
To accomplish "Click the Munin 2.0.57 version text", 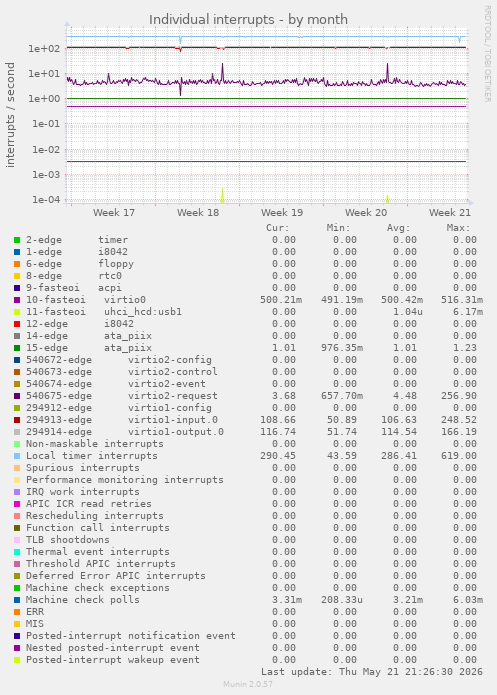I will coord(248,684).
